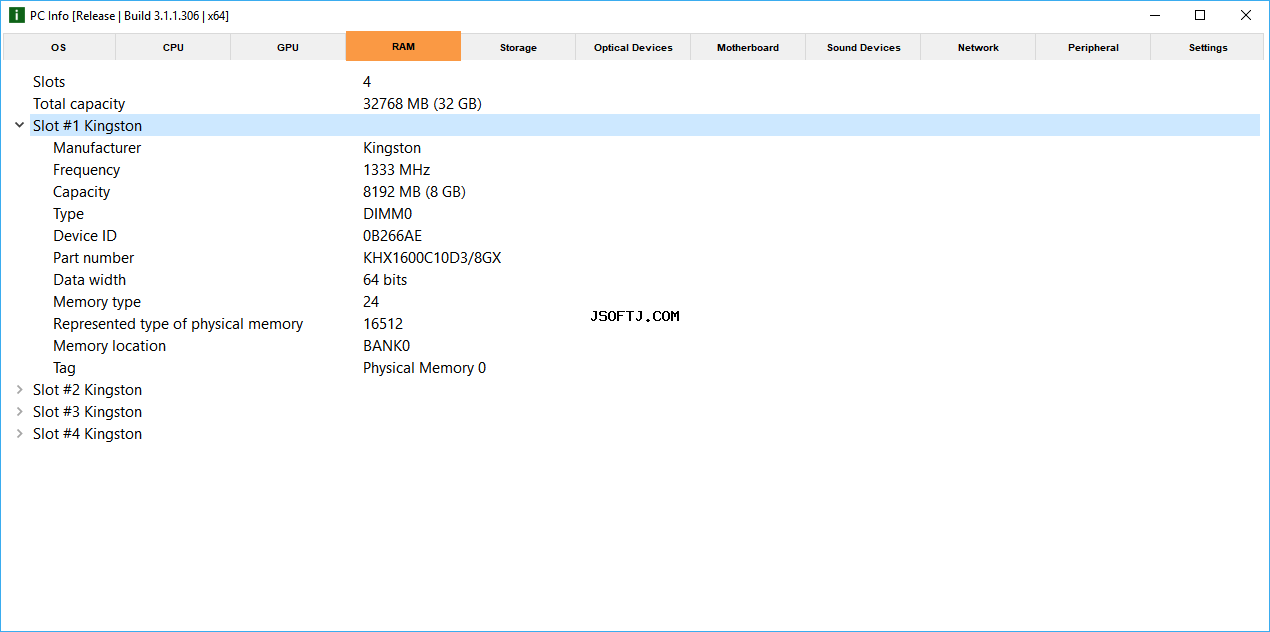Expand the Slot #2 Kingston node
This screenshot has width=1270, height=632.
[x=19, y=389]
